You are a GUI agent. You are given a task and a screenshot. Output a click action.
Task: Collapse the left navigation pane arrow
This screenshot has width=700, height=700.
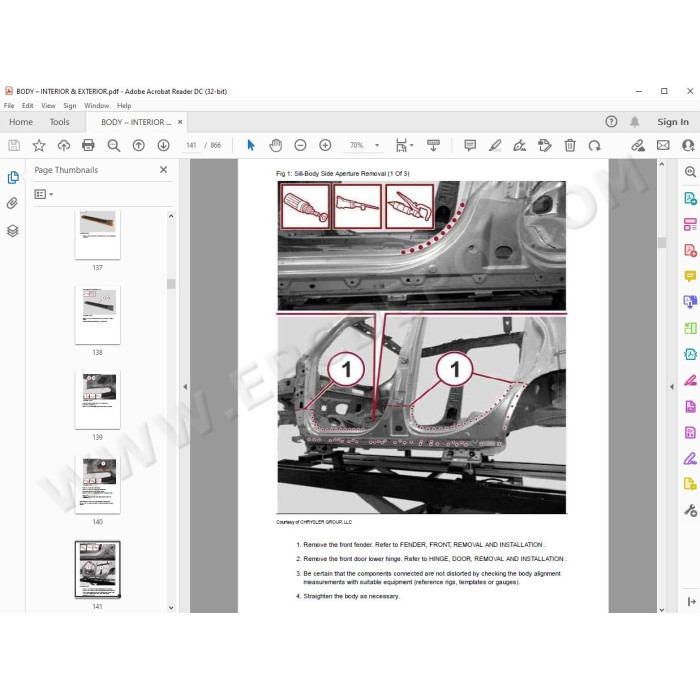tap(185, 387)
